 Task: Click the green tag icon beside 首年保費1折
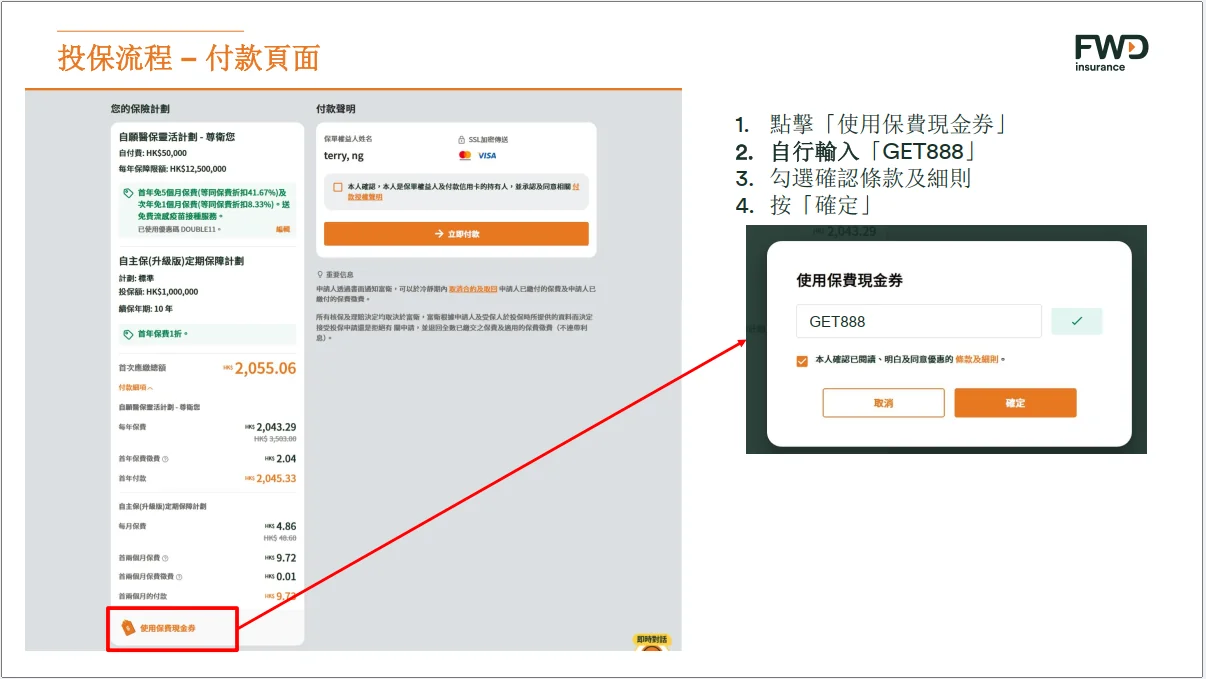click(x=128, y=334)
